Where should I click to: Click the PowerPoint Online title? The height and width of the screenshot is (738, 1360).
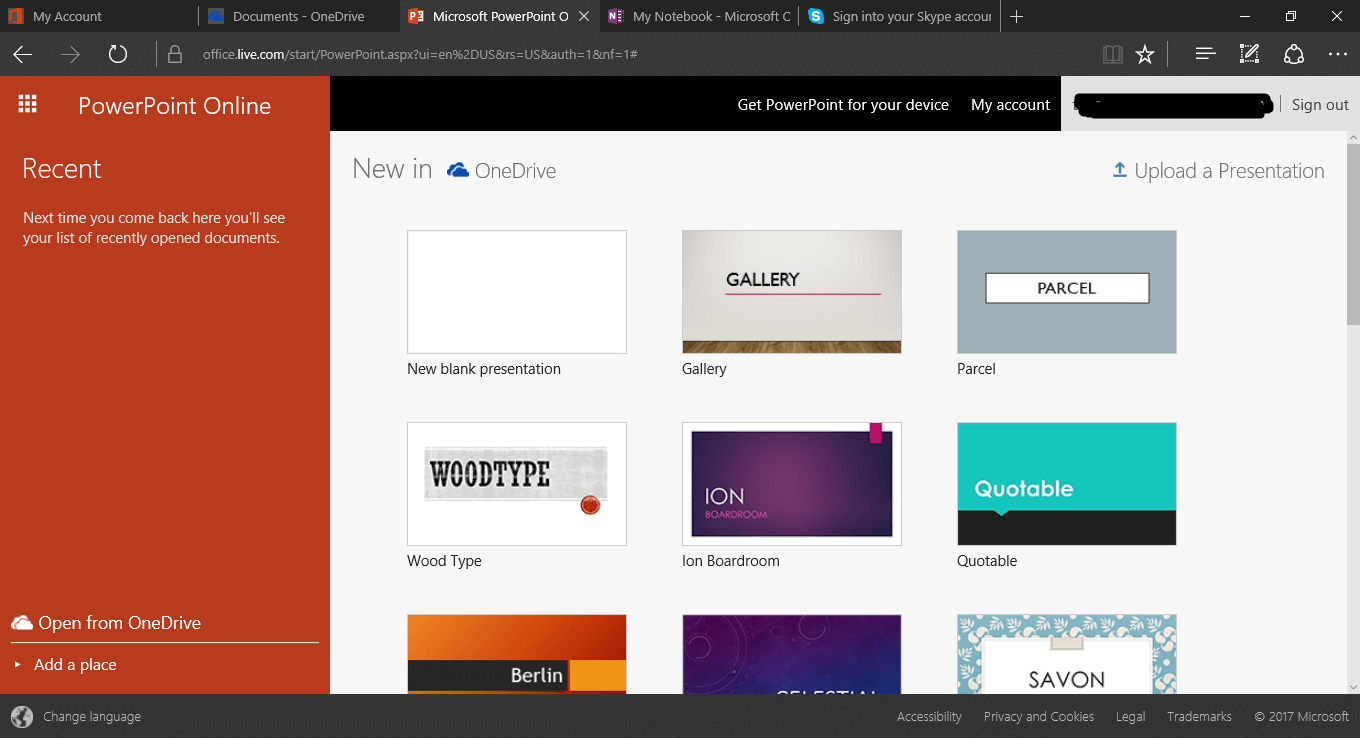pyautogui.click(x=175, y=106)
